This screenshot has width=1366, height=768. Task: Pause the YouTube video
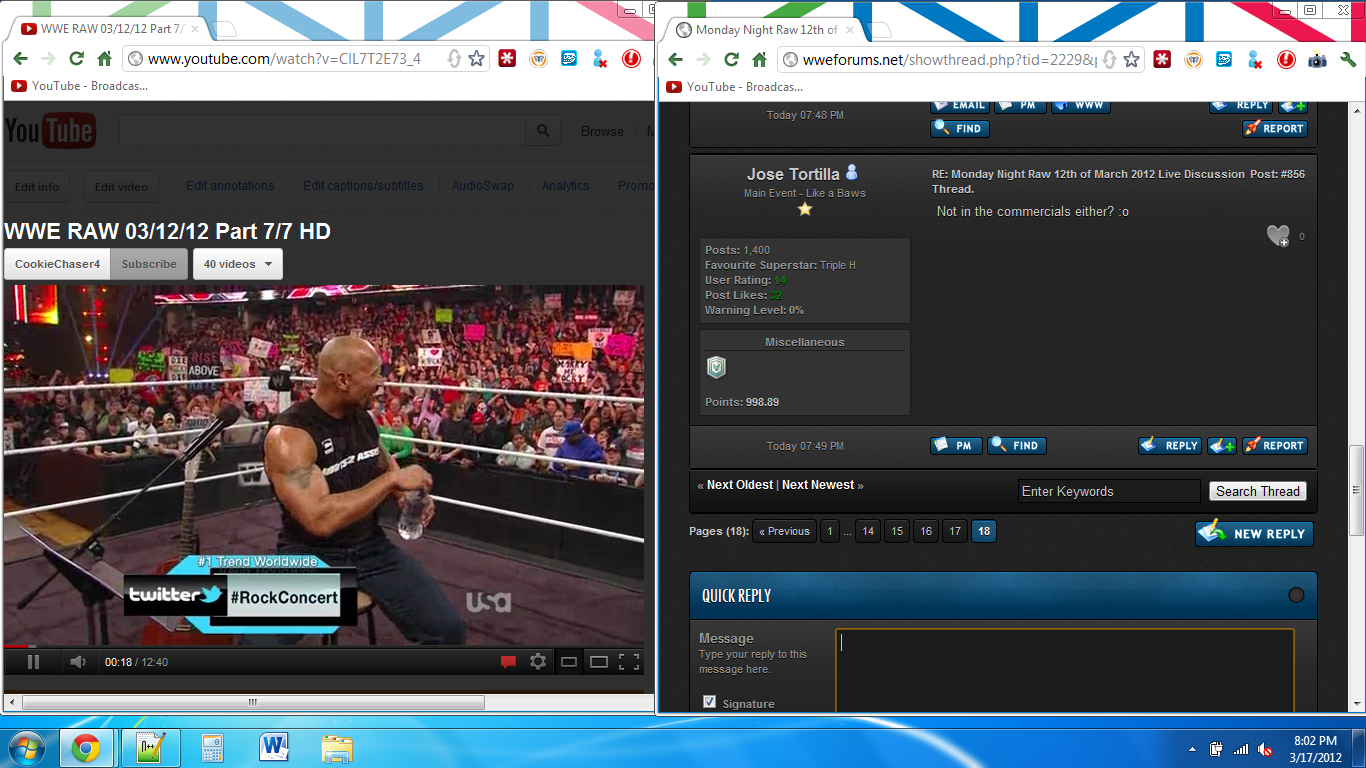click(x=33, y=661)
